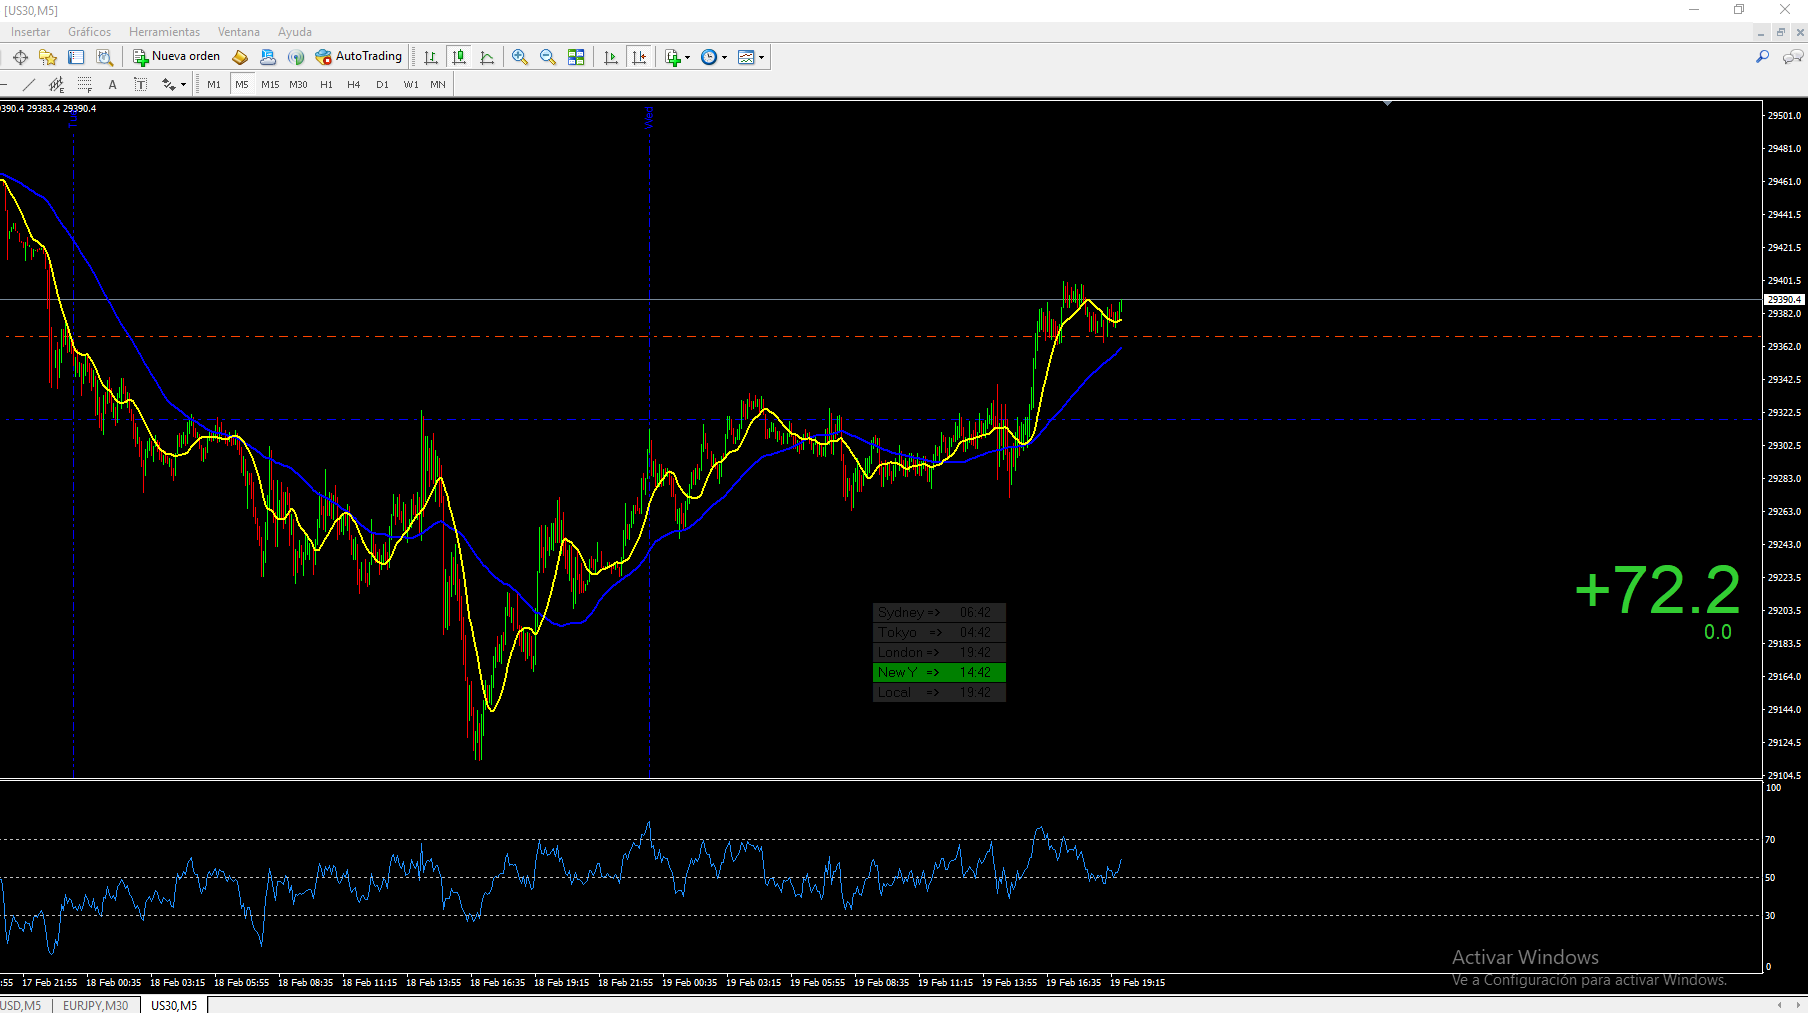Expand the chart templates dropdown arrow

pos(761,58)
